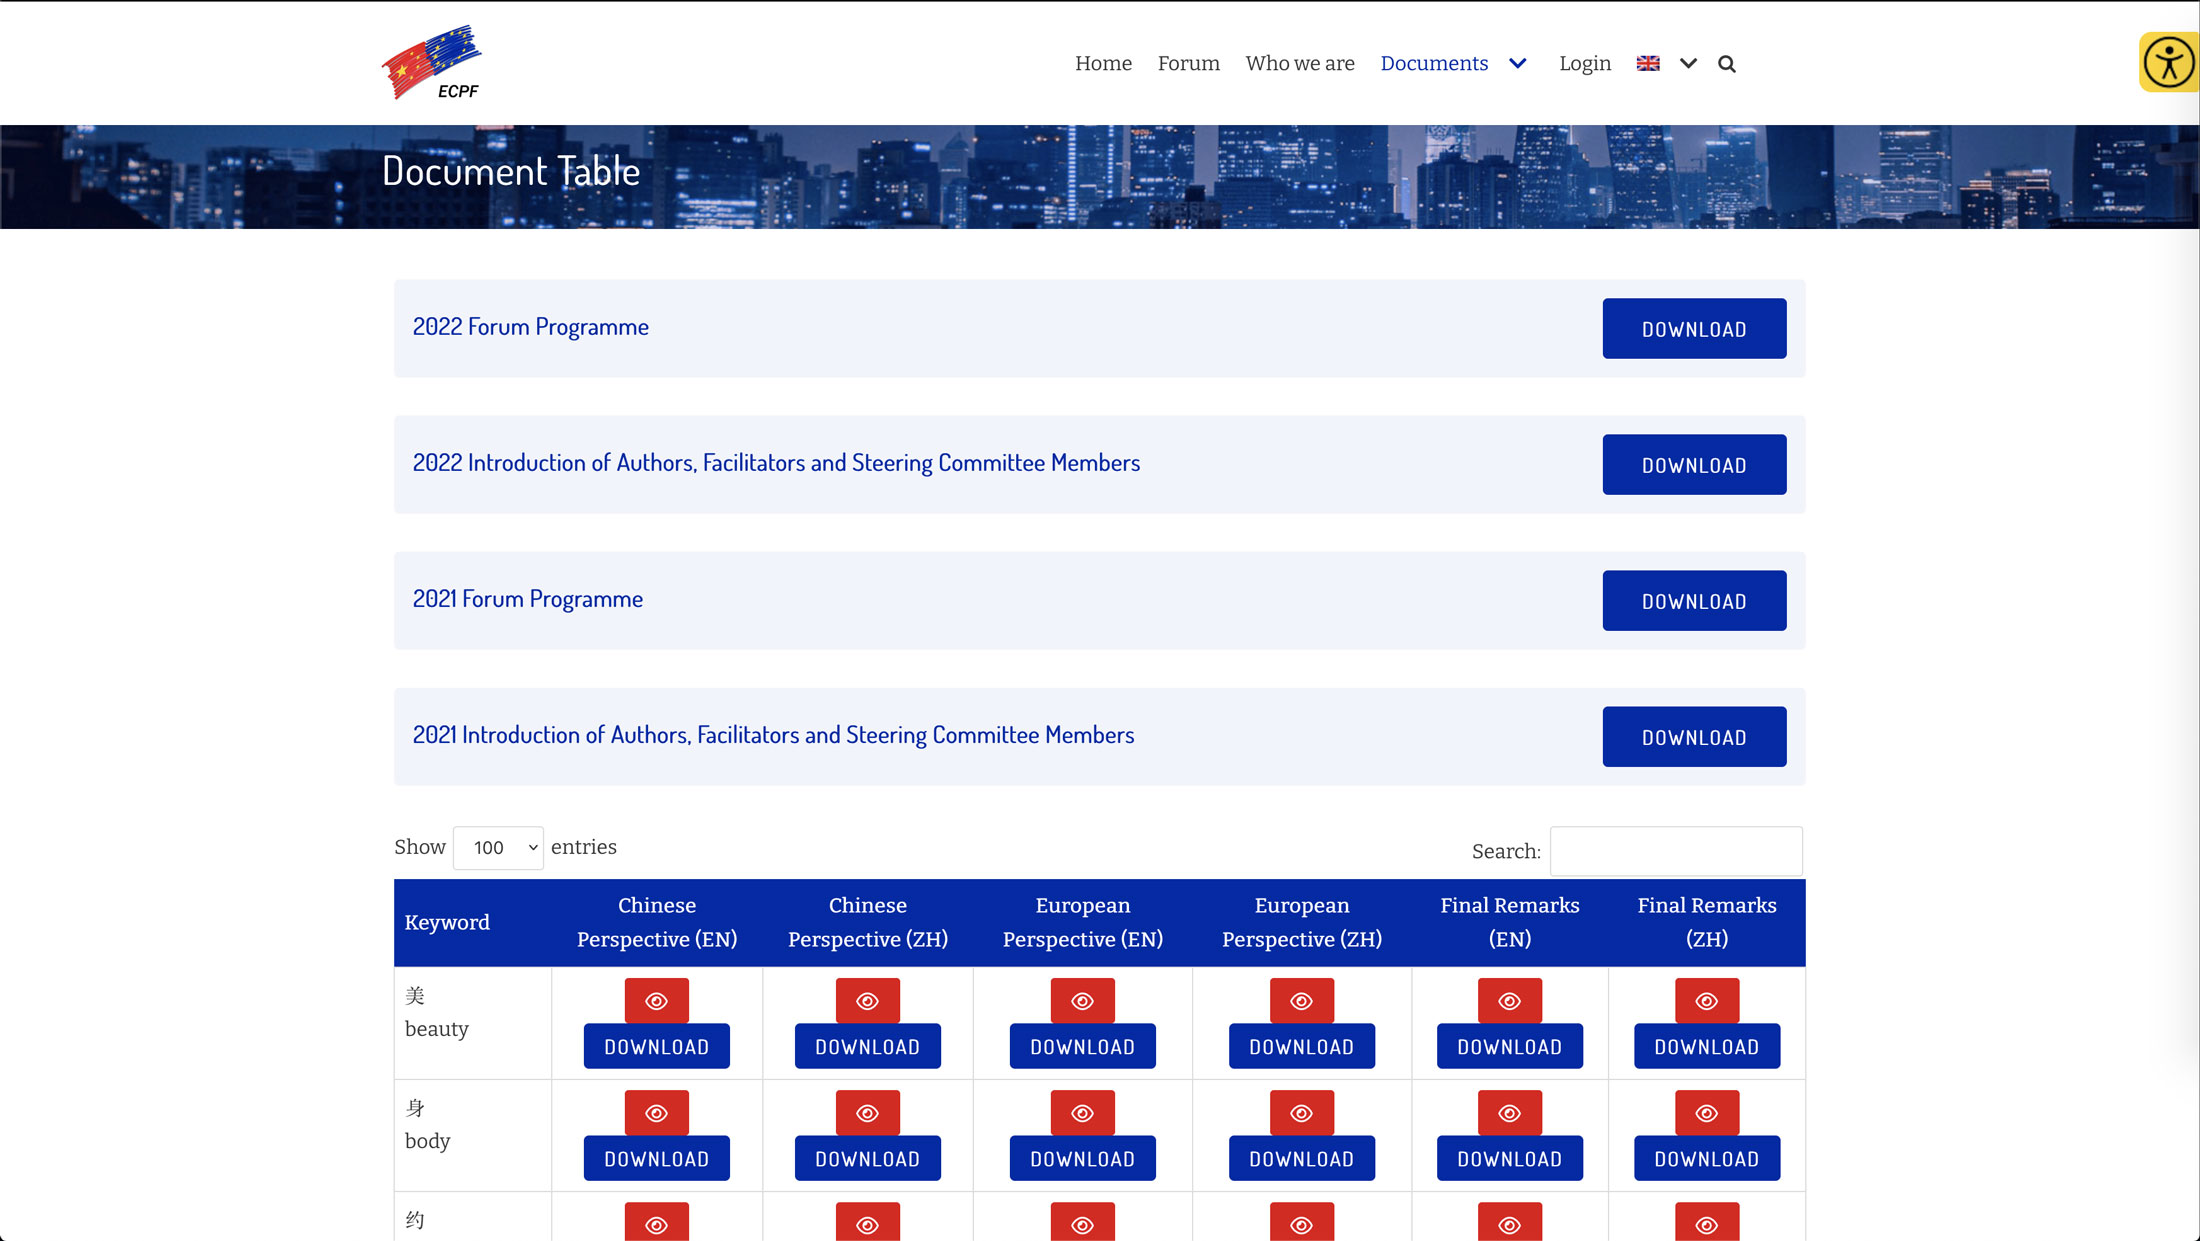View beauty Chinese Perspective (ZH) eye icon

coord(868,1001)
